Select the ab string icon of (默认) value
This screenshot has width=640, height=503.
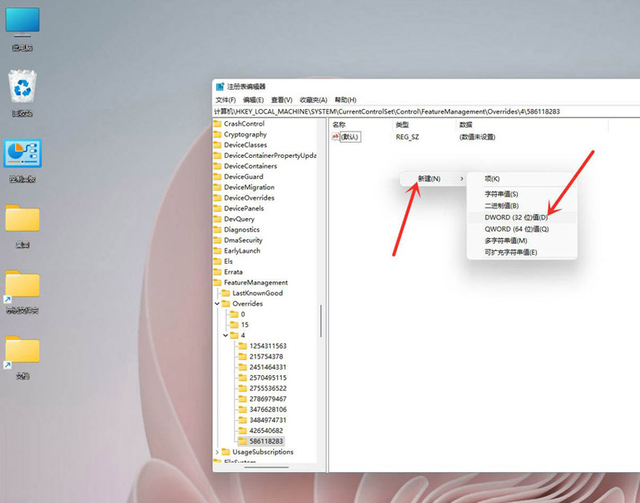[336, 136]
